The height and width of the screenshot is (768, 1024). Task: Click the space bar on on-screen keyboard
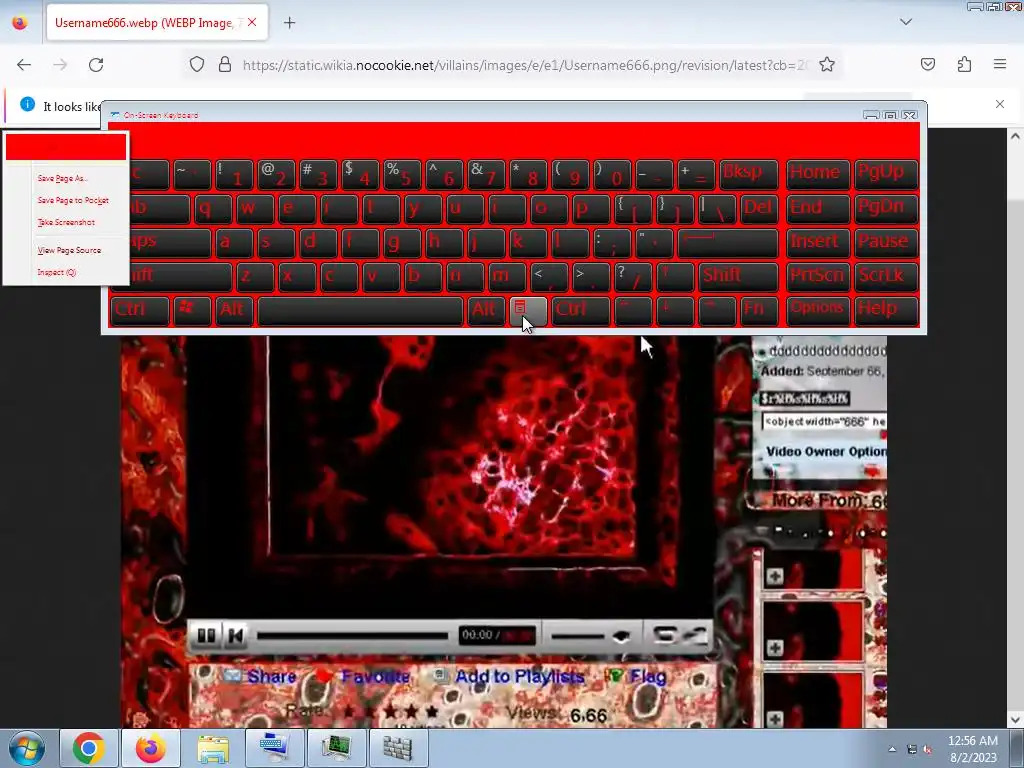tap(360, 311)
